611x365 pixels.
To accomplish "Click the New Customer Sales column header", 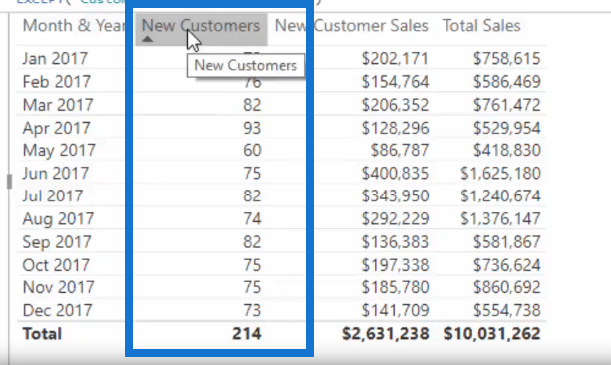I will click(x=351, y=26).
